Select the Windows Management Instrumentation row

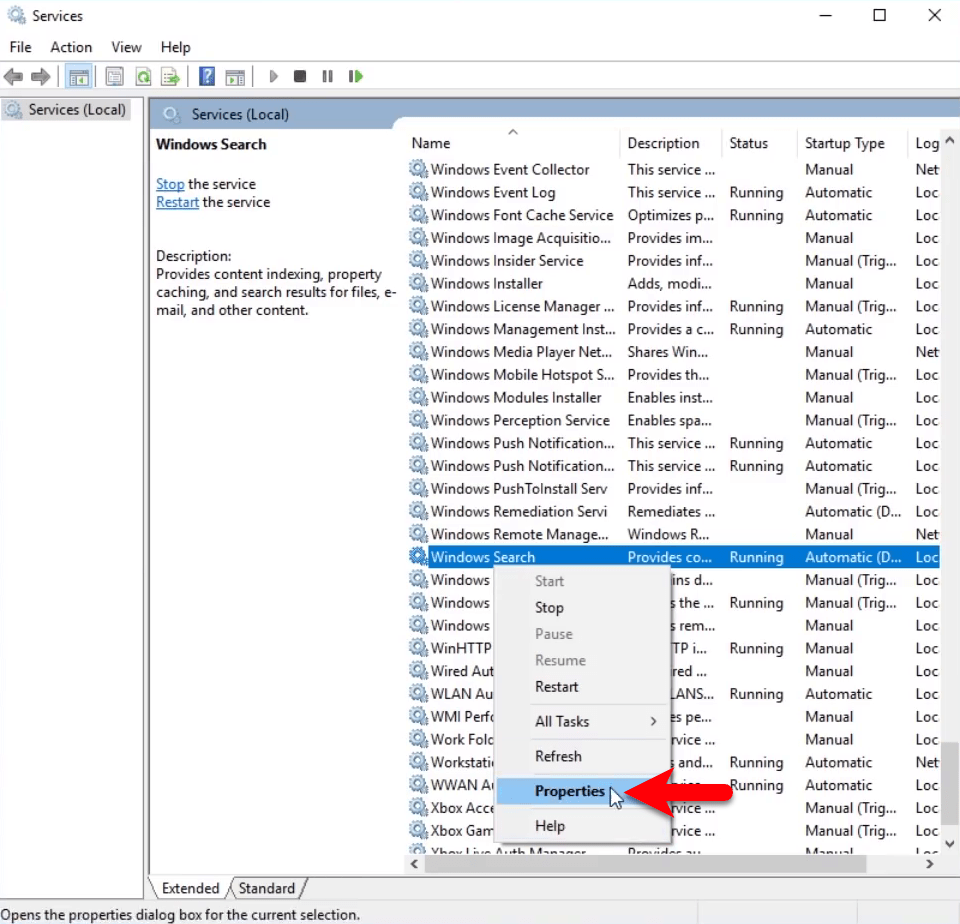(x=673, y=328)
